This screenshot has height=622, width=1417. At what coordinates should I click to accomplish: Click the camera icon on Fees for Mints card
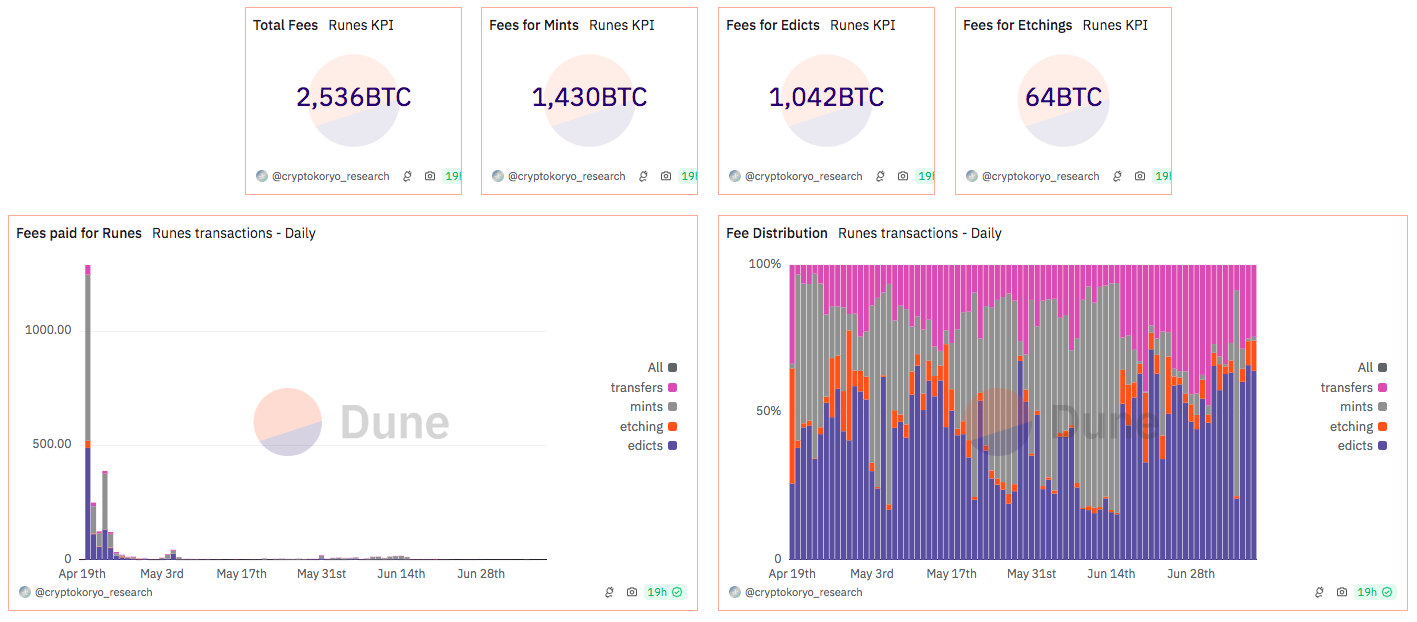pyautogui.click(x=666, y=176)
